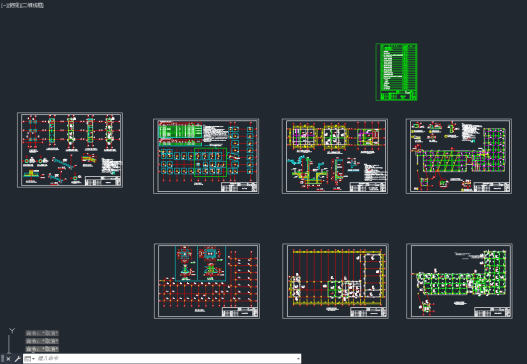Open the view direction viewport label menu
Viewport: 527px width, 364px height.
[13, 5]
